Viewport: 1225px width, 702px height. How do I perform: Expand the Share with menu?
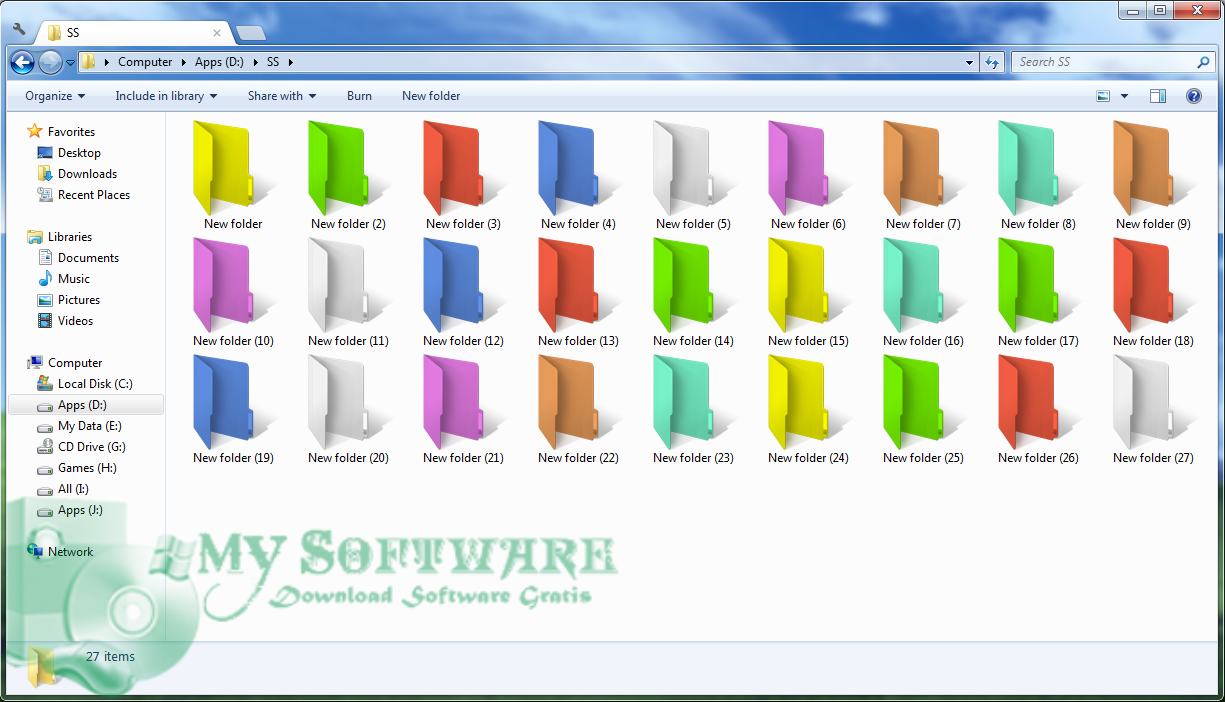pyautogui.click(x=281, y=95)
